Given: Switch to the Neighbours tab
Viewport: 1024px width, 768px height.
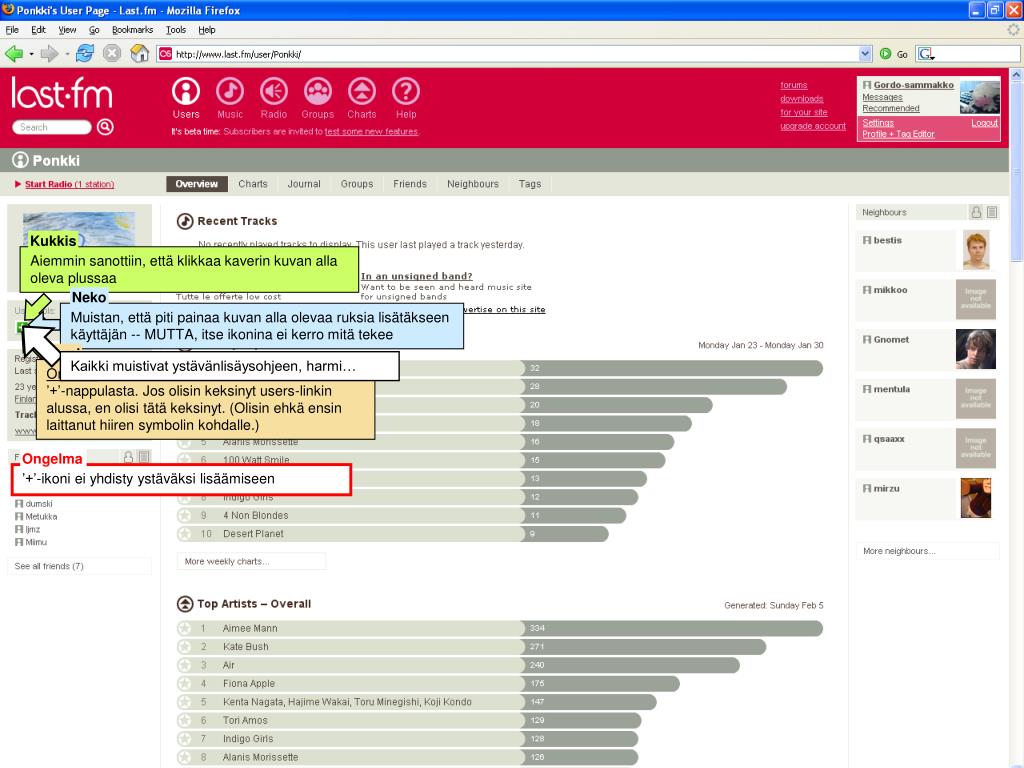Looking at the screenshot, I should tap(473, 184).
